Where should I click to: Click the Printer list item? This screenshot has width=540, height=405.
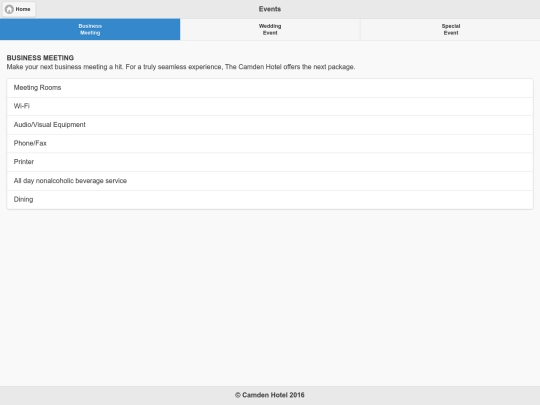[x=270, y=162]
